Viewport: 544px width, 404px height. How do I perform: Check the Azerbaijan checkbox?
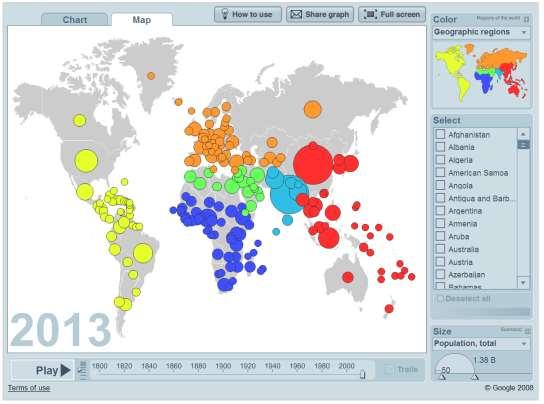[x=440, y=275]
